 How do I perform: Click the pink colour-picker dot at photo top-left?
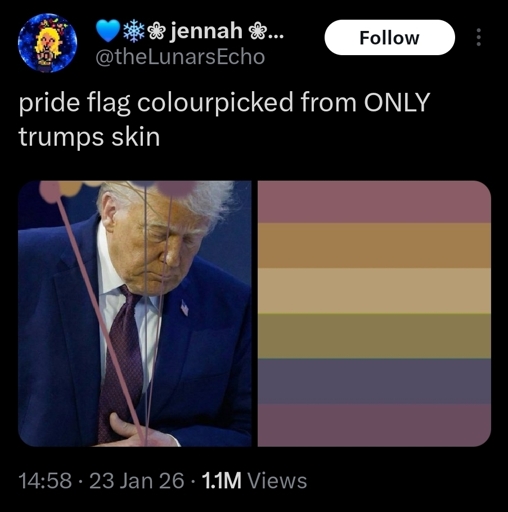(50, 192)
